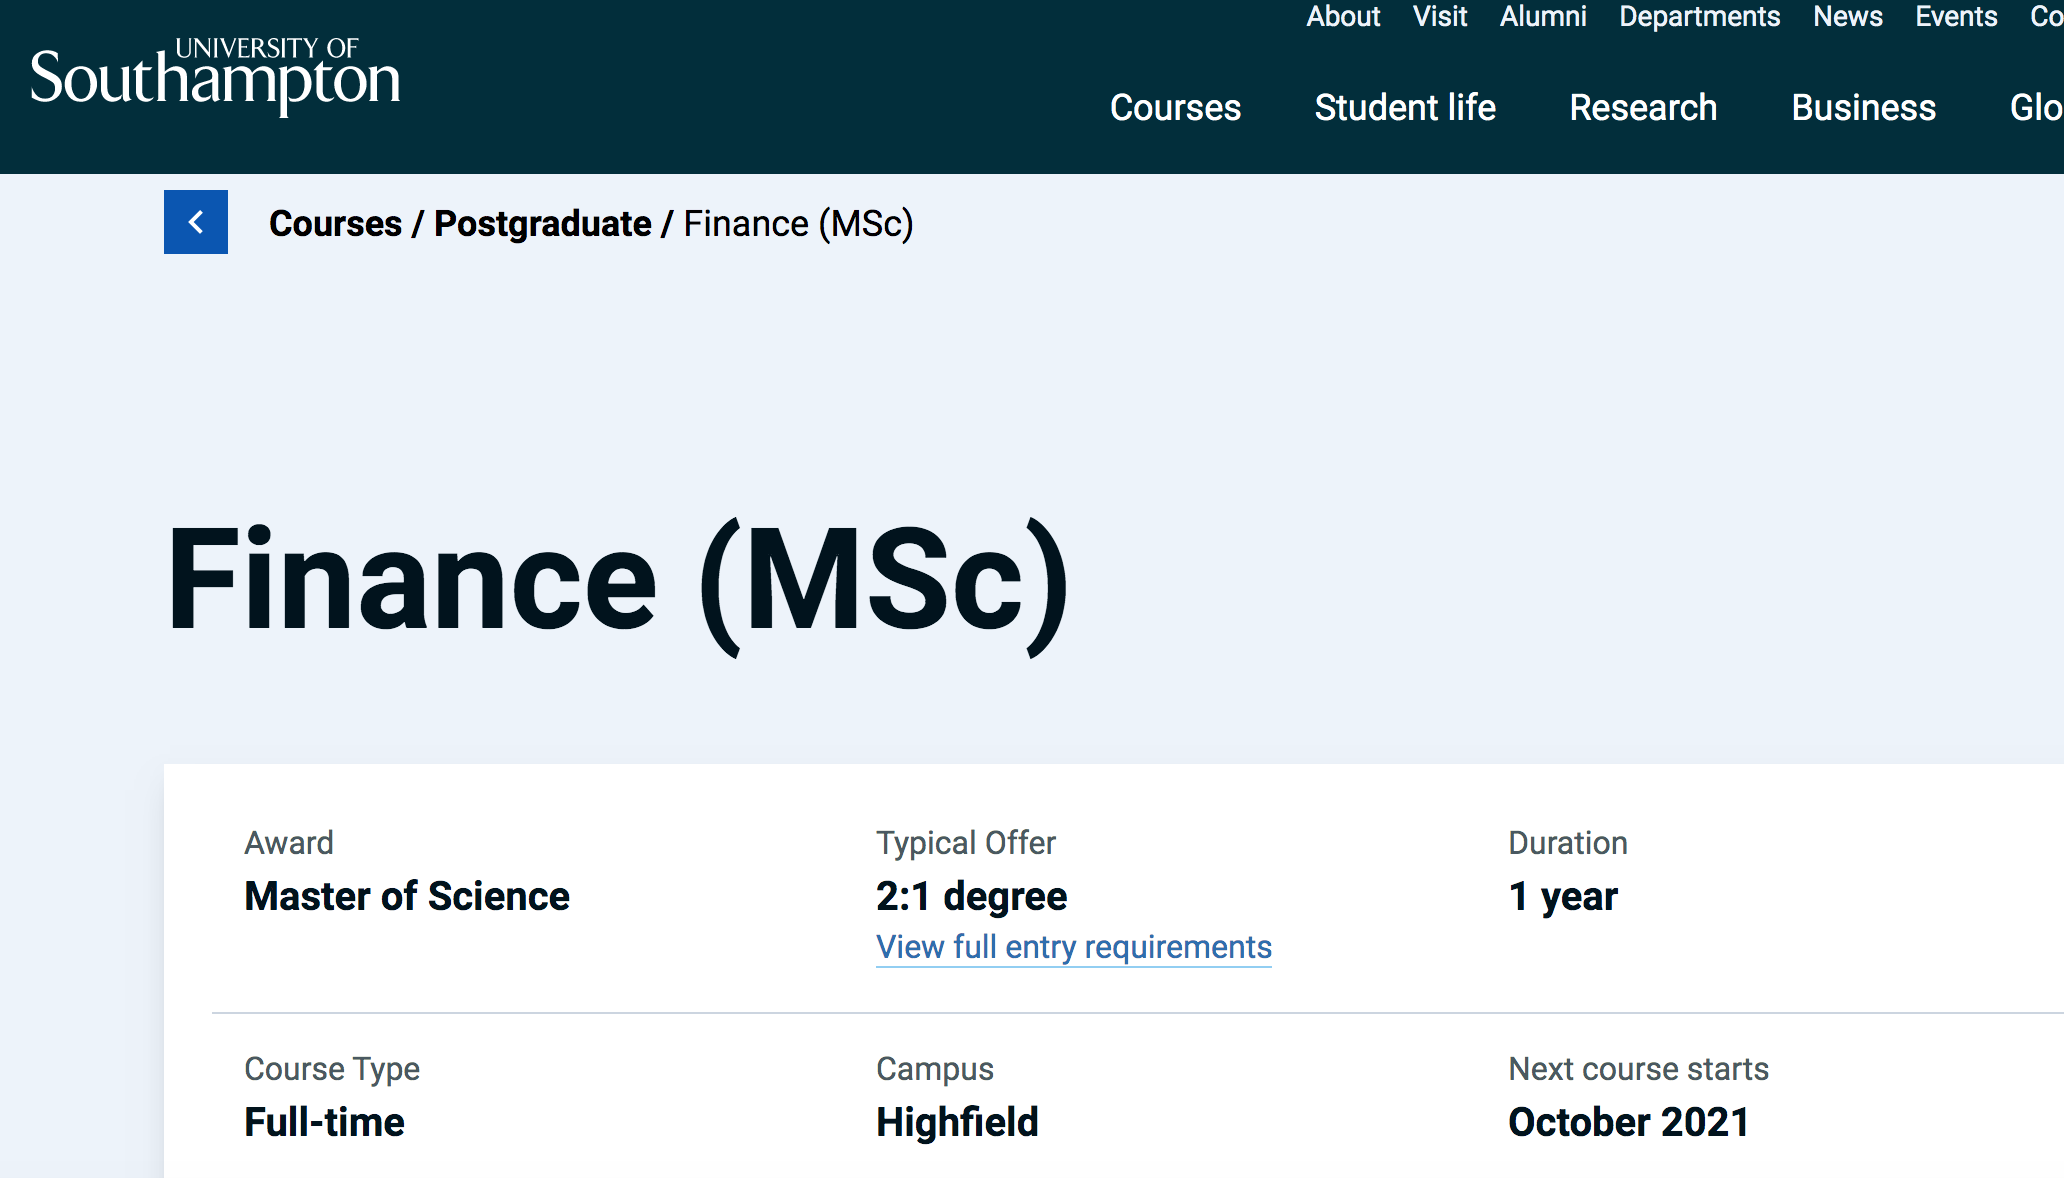
Task: Open the Business navigation item
Action: [x=1864, y=108]
